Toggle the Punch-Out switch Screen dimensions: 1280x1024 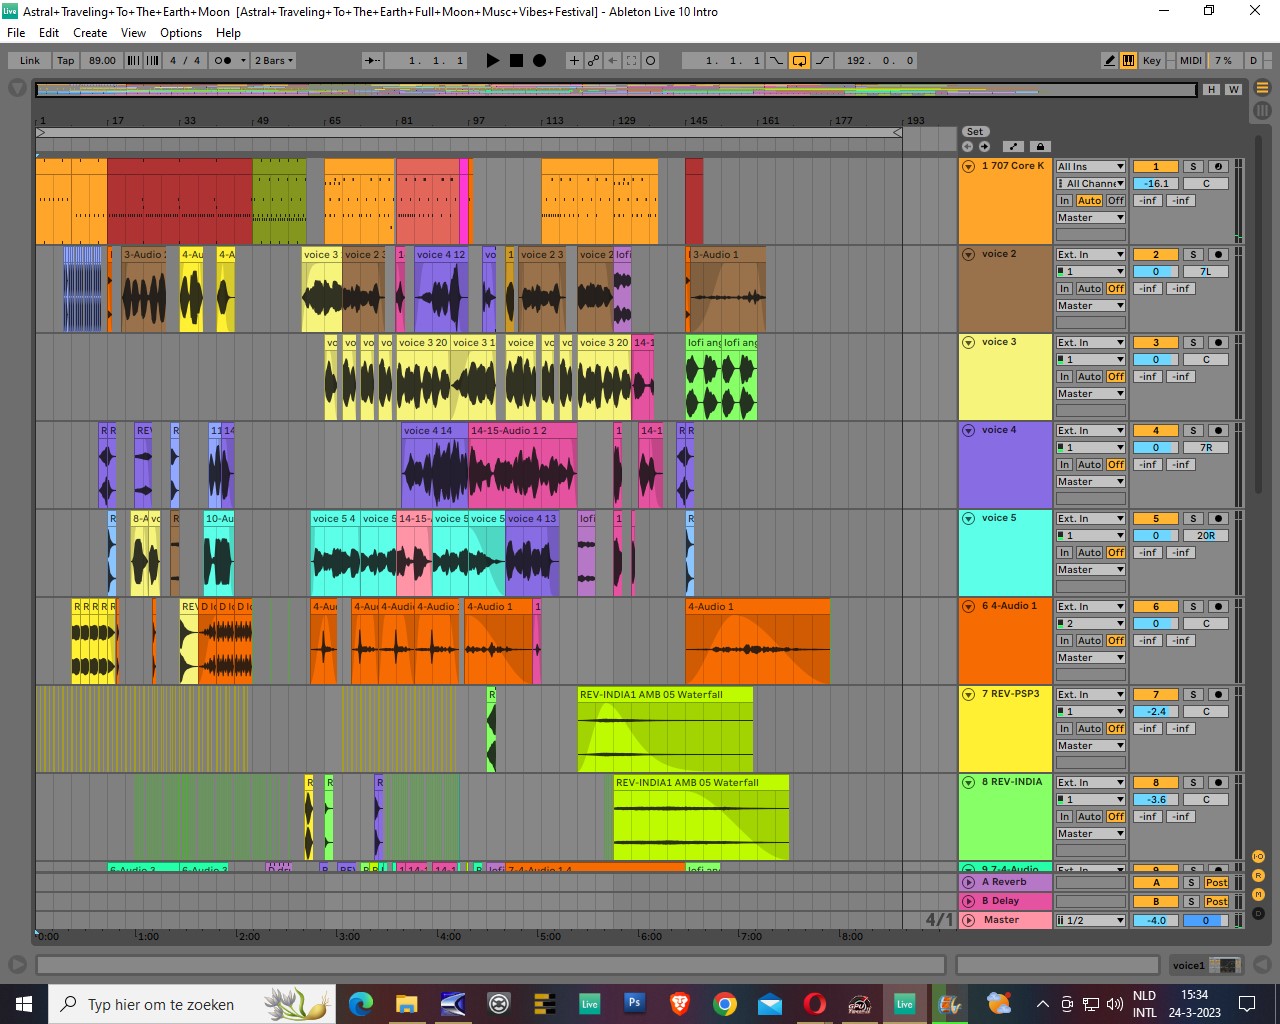point(822,60)
